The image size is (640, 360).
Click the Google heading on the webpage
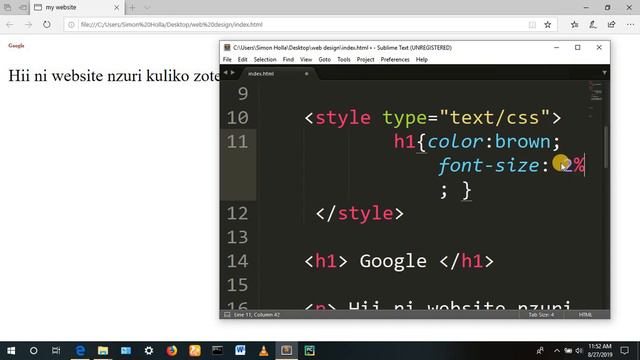pos(16,45)
